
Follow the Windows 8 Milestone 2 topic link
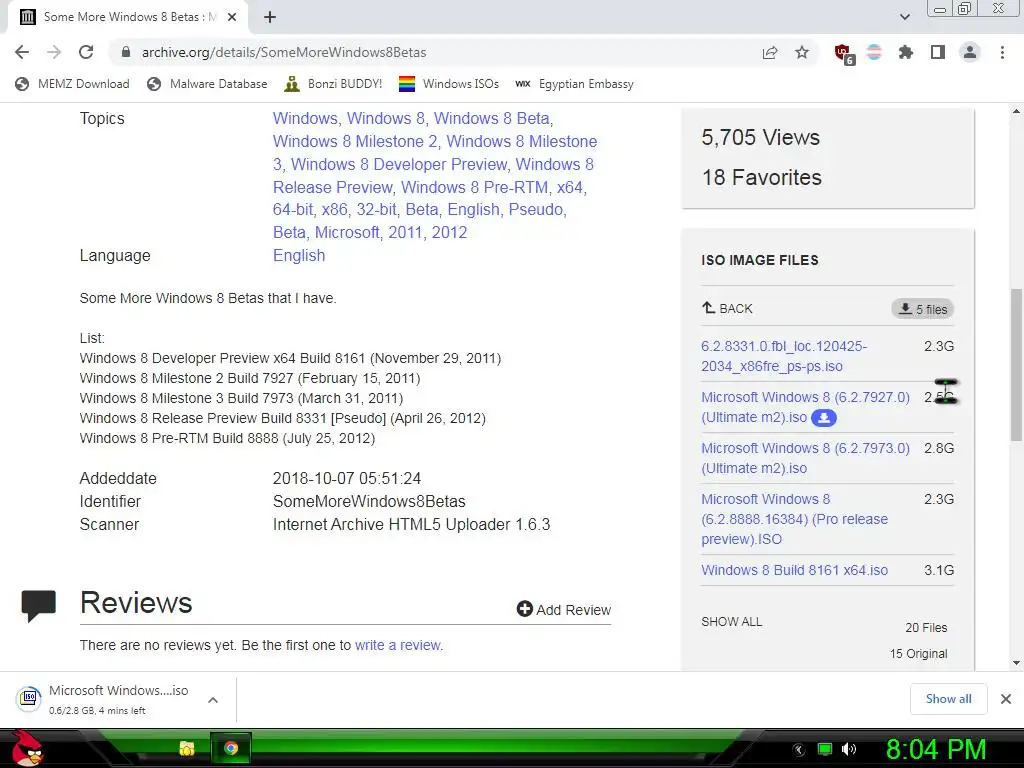[355, 141]
